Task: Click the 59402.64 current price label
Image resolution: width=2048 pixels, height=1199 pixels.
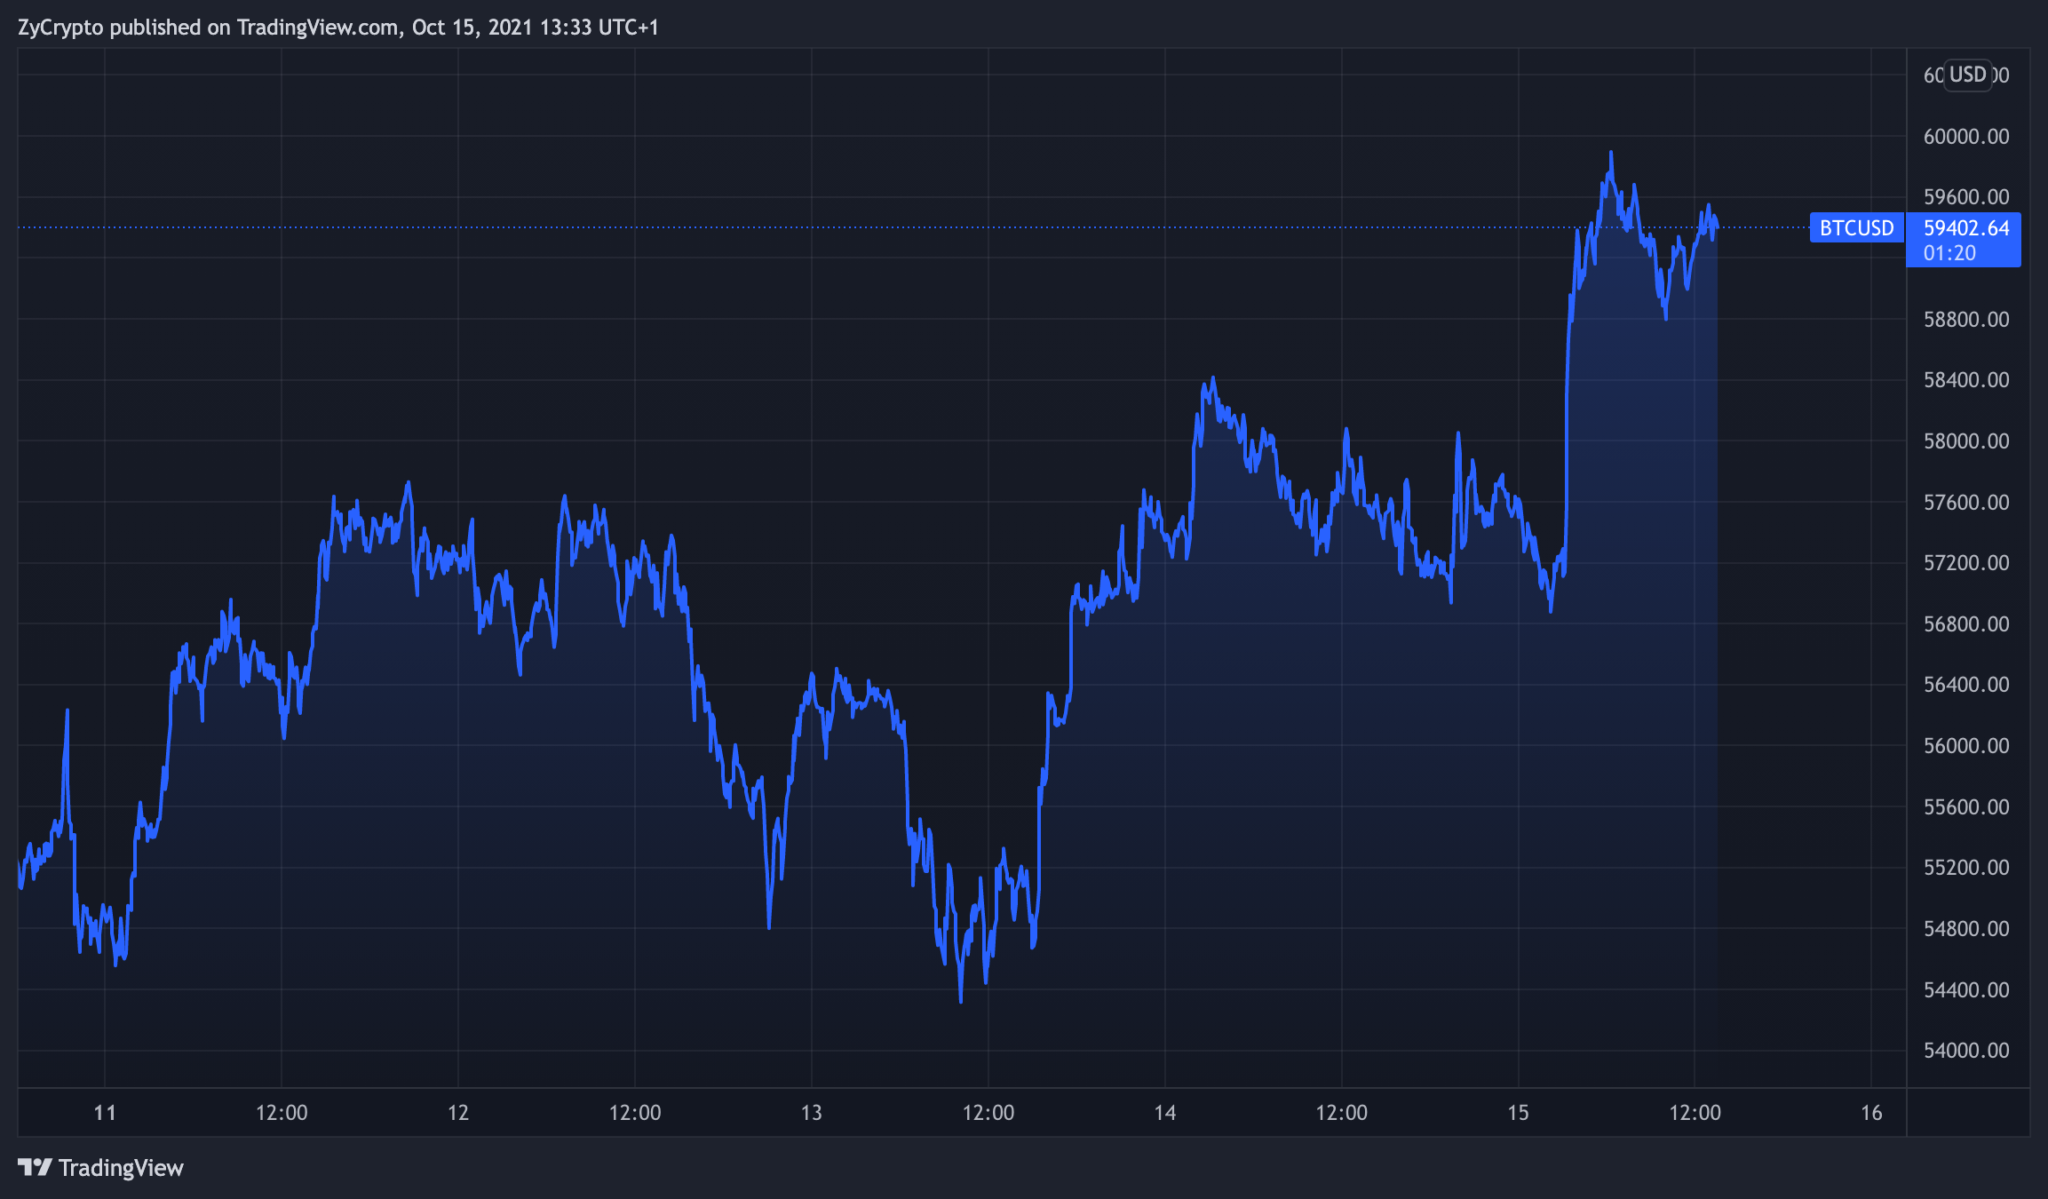Action: click(1966, 228)
